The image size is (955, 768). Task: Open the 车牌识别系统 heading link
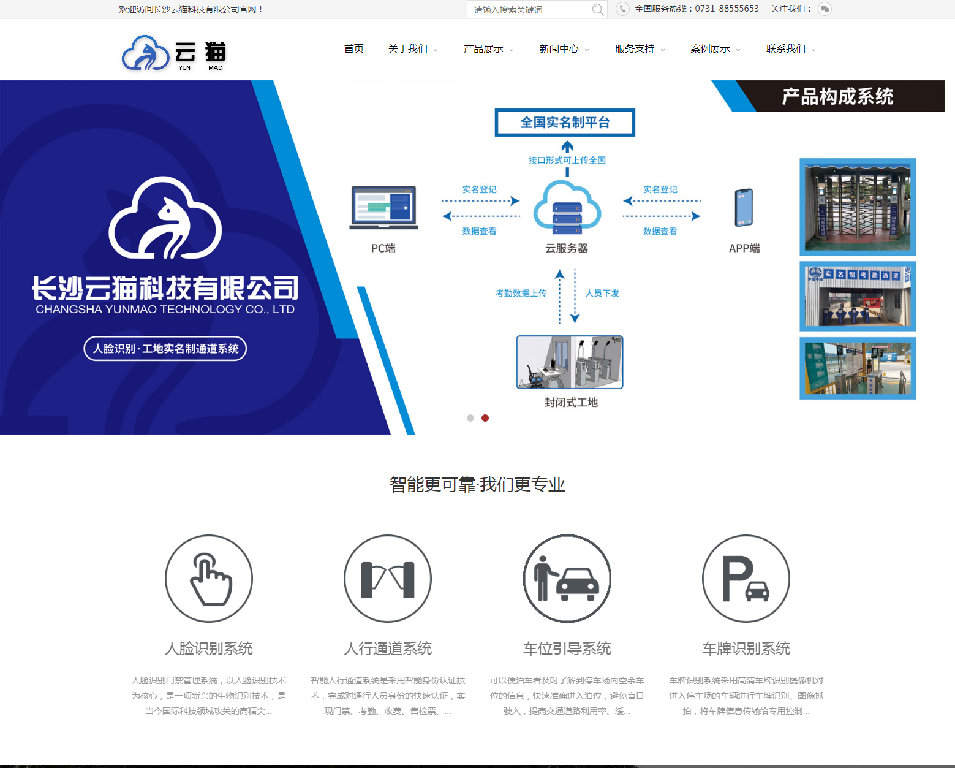coord(746,649)
